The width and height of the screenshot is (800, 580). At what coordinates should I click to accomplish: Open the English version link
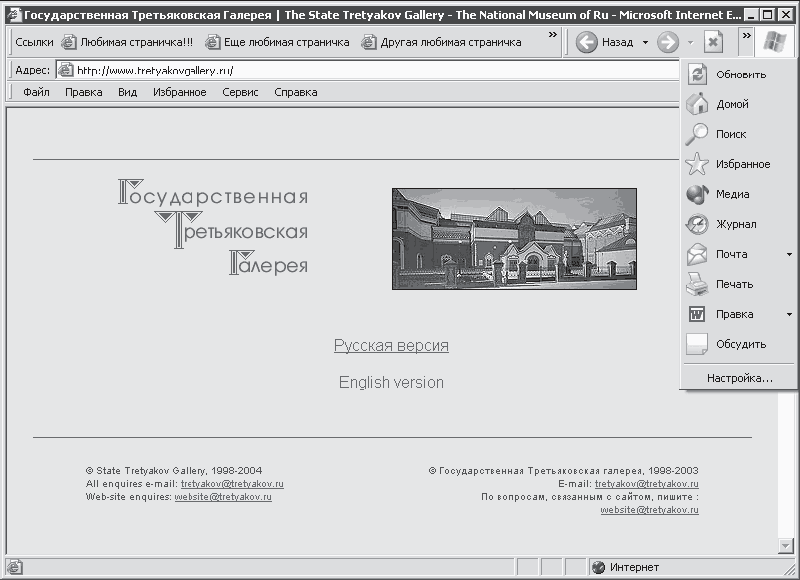(391, 383)
